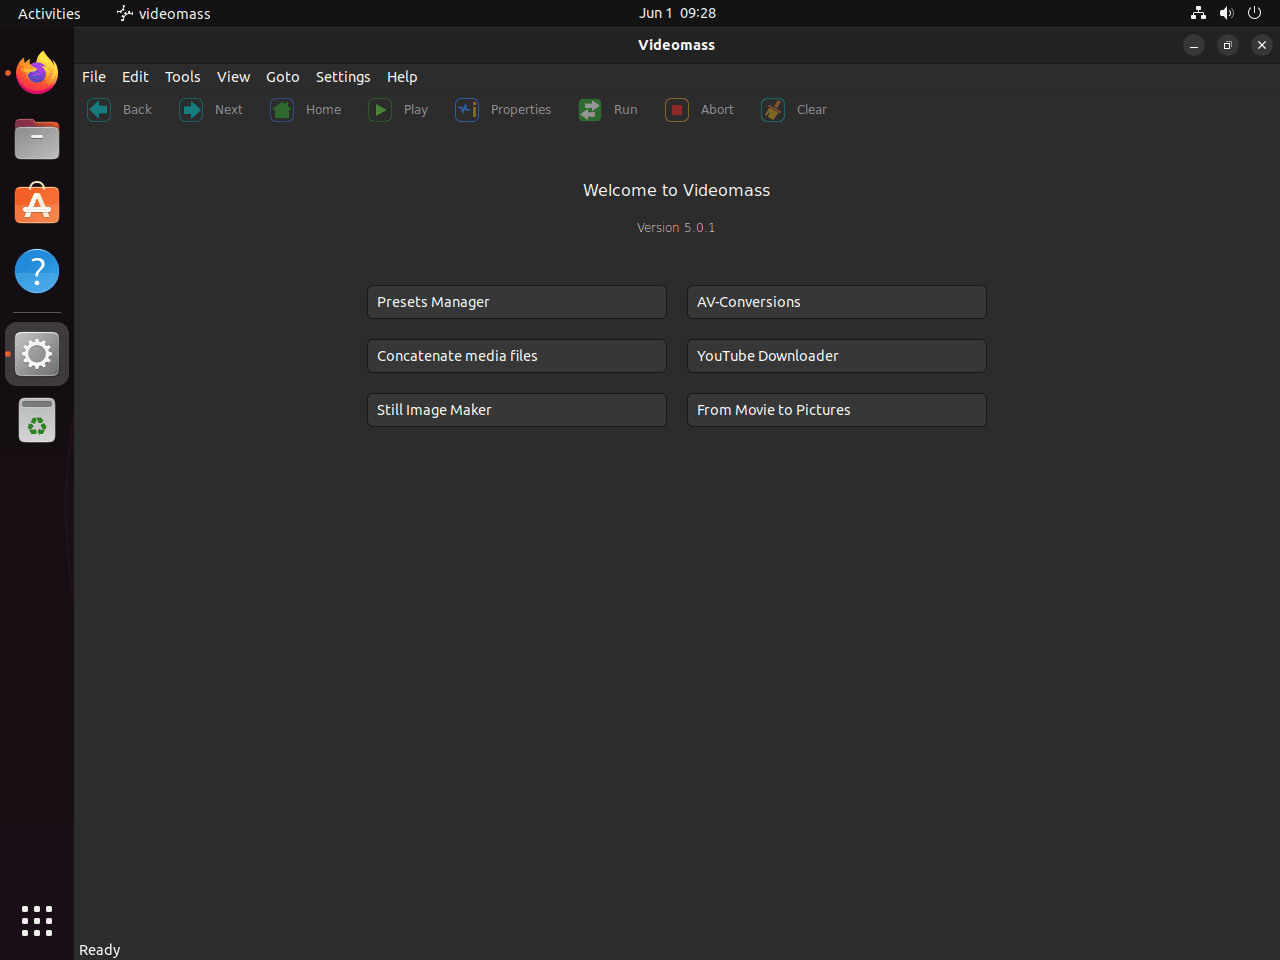Open Still Image Maker
The image size is (1280, 960).
point(517,410)
